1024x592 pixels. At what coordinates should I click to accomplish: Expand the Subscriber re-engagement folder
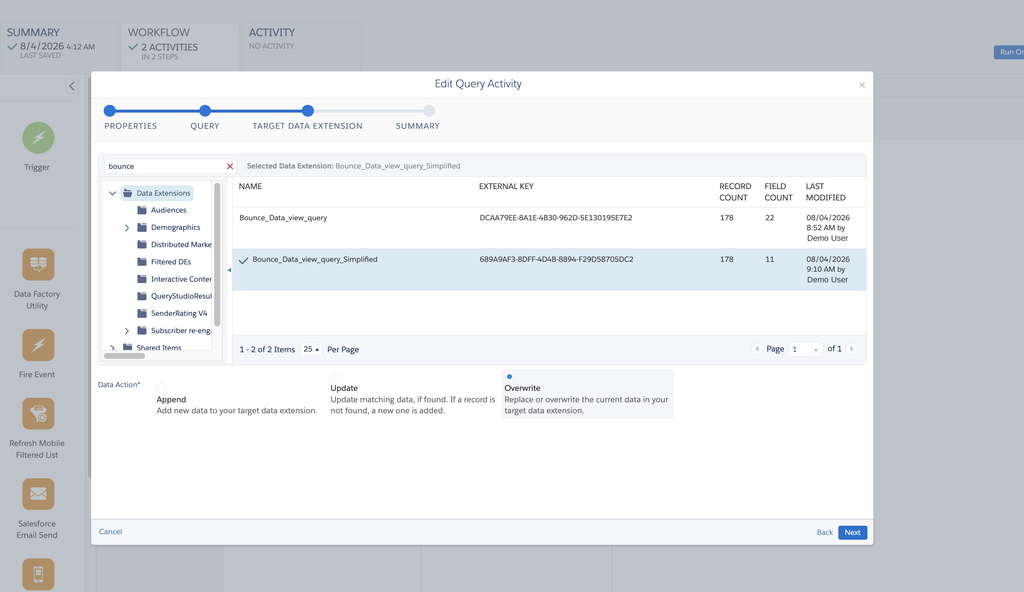click(x=127, y=331)
